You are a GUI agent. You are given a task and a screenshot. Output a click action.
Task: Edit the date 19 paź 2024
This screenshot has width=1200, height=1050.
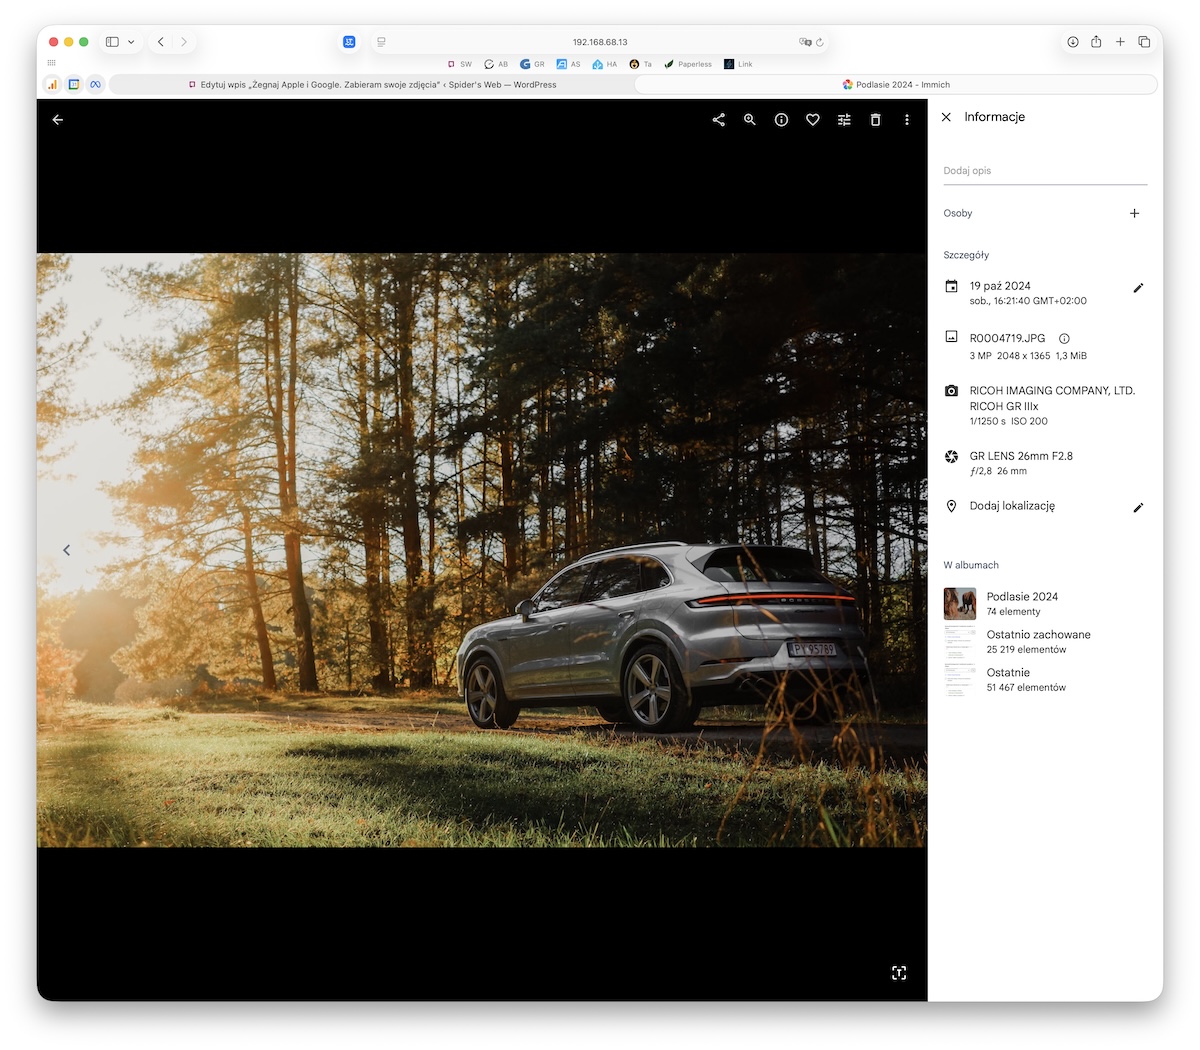pos(1137,288)
